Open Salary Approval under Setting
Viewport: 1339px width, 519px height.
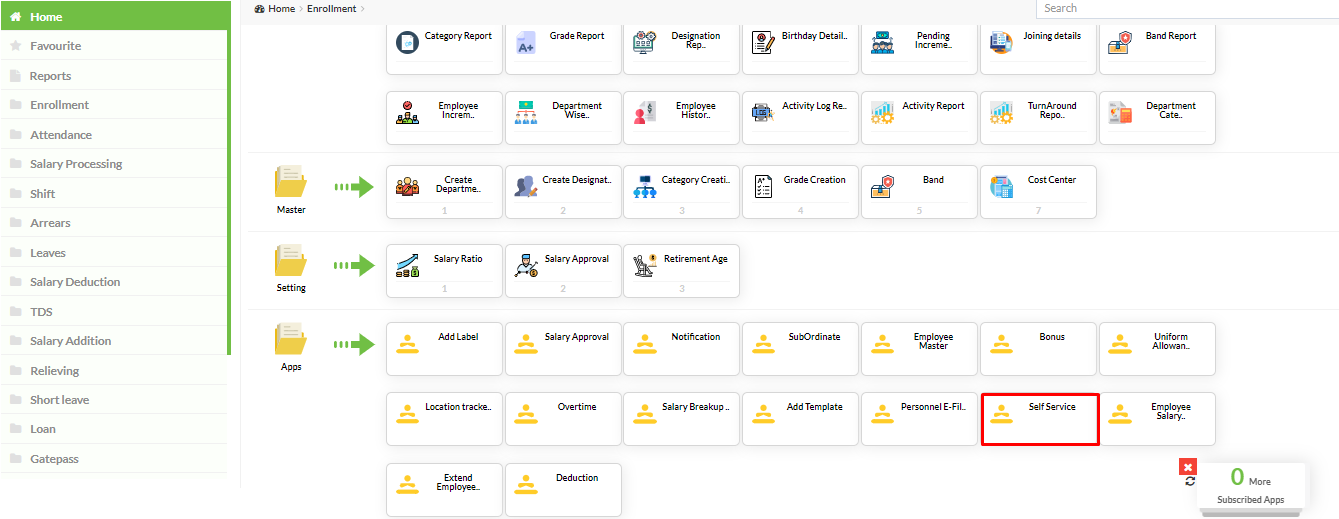tap(563, 271)
